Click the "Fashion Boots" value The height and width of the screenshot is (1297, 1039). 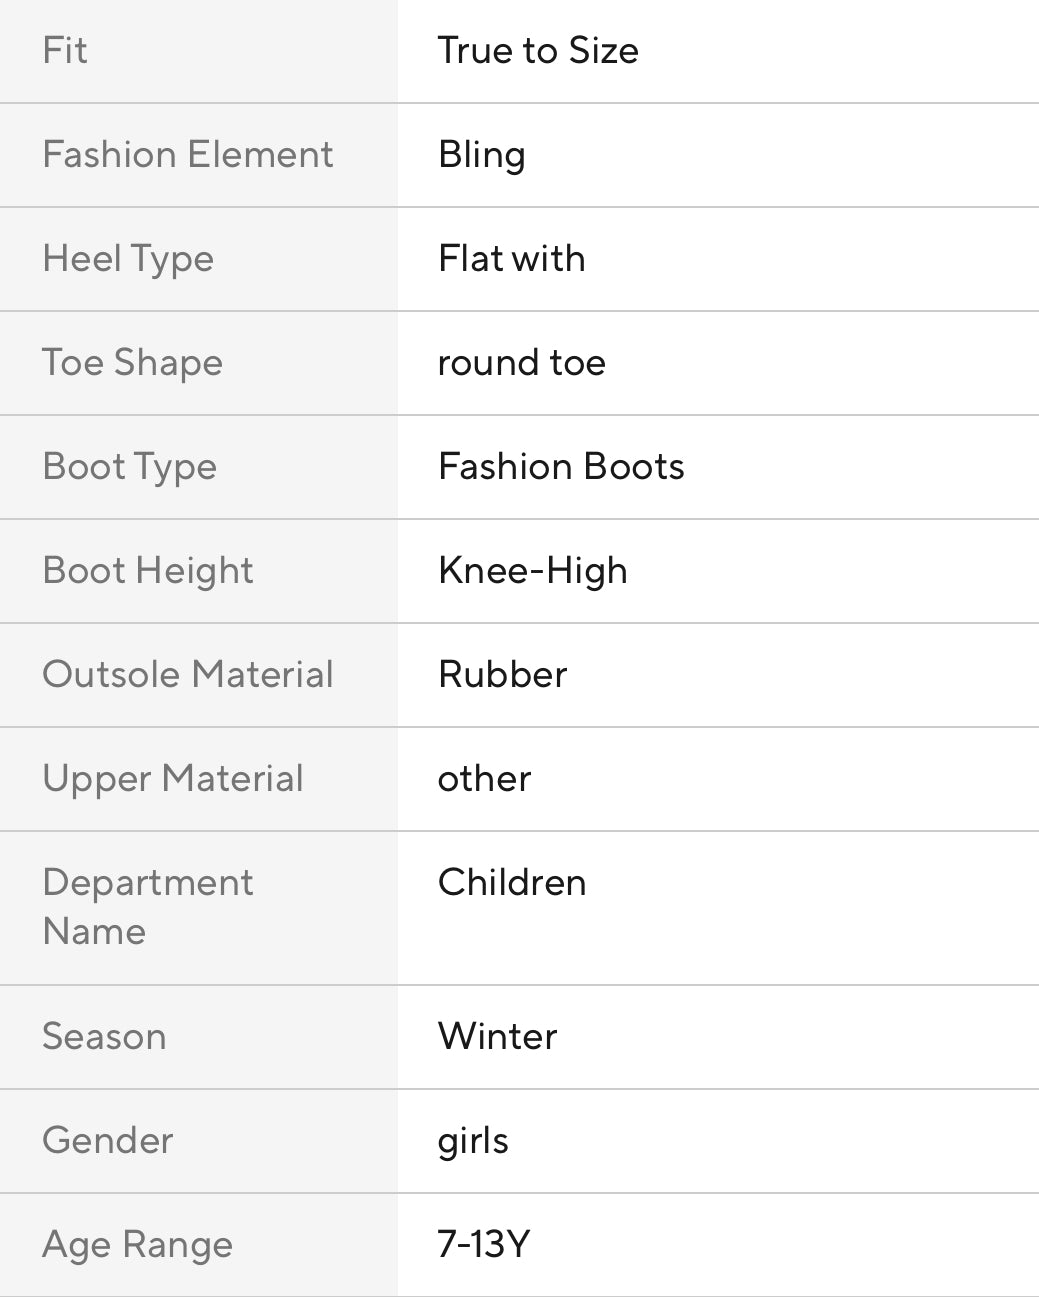pyautogui.click(x=561, y=467)
